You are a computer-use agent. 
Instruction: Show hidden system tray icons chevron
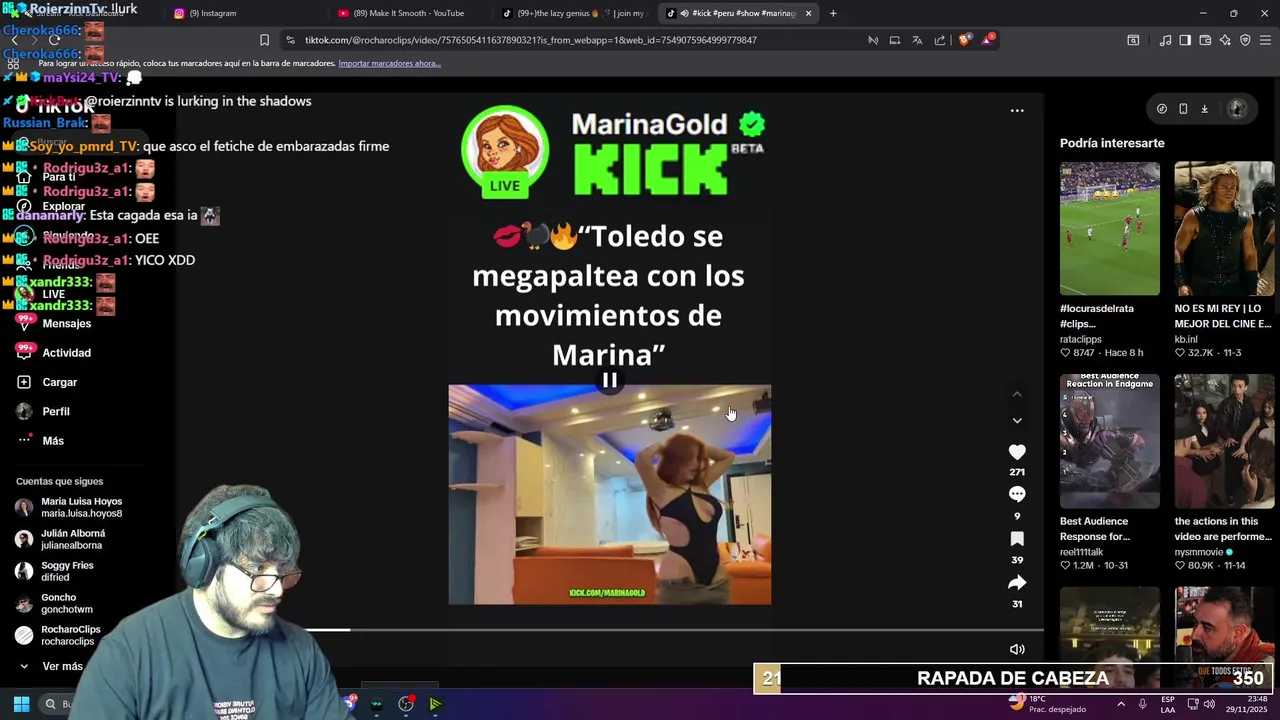pyautogui.click(x=1120, y=704)
